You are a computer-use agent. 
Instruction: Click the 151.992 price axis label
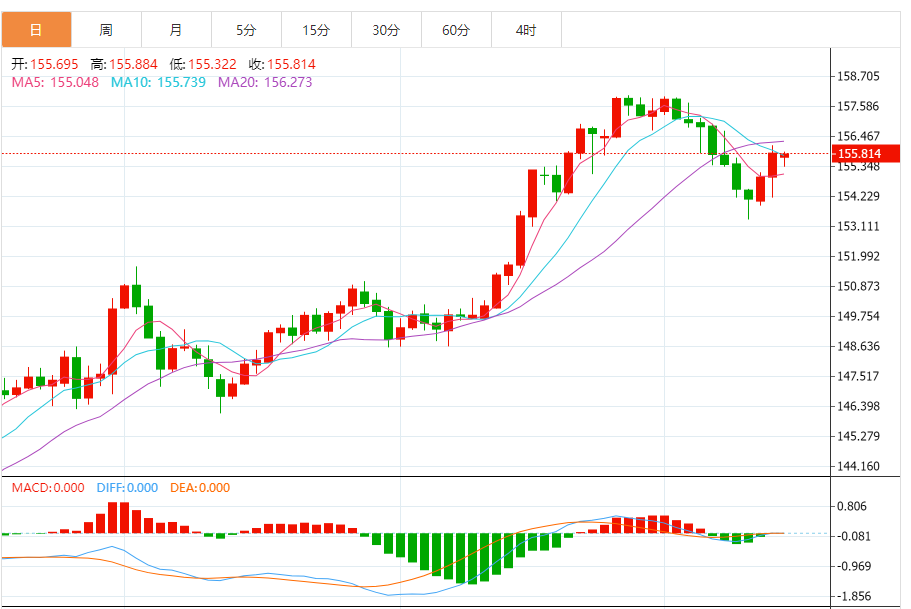[858, 256]
